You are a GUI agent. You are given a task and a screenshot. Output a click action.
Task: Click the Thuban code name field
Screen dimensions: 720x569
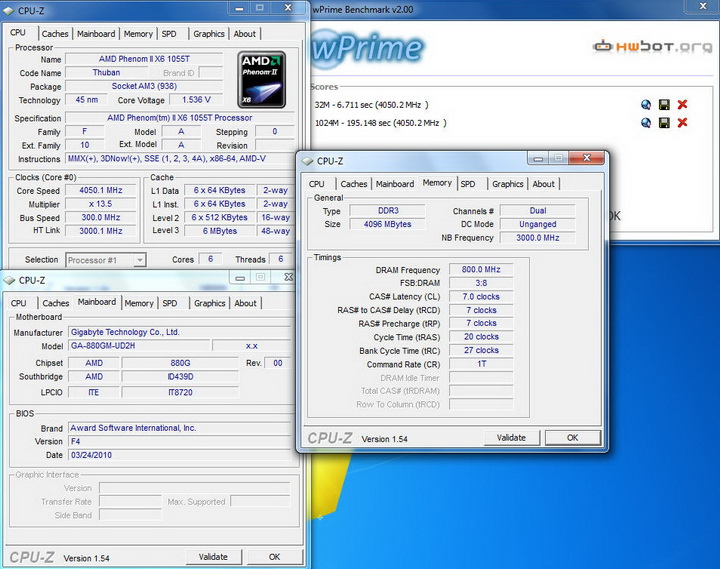click(107, 73)
